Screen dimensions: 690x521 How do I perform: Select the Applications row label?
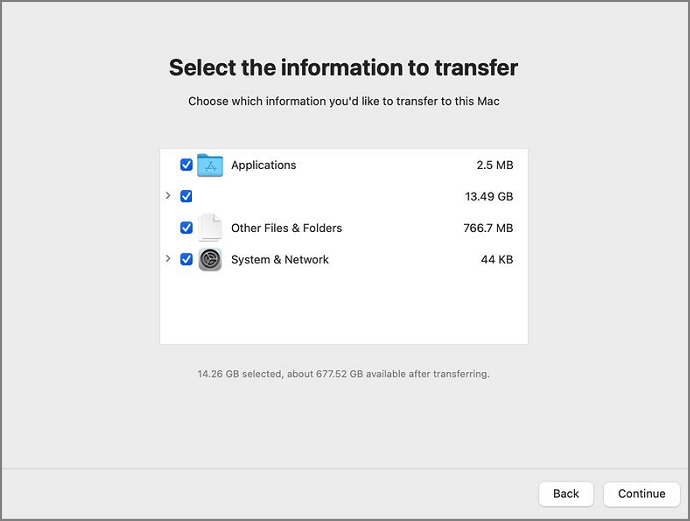[263, 165]
